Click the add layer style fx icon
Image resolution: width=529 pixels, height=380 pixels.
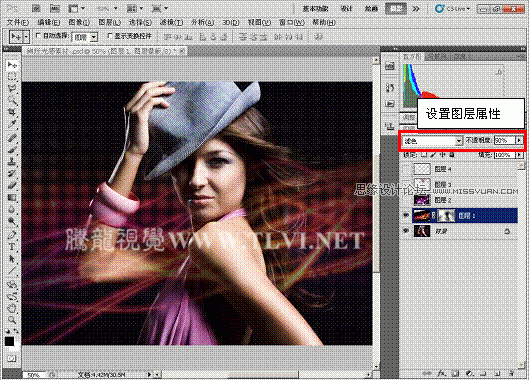tap(442, 374)
